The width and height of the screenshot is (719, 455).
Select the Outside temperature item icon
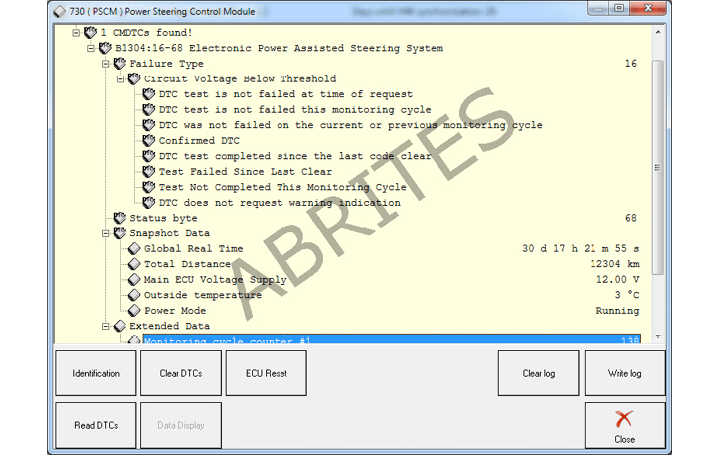coord(135,295)
